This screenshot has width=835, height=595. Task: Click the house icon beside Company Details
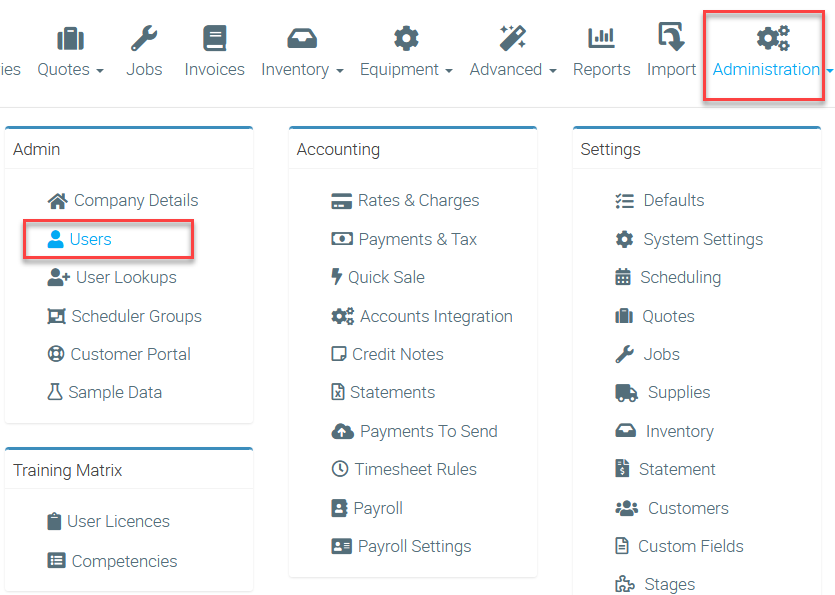[57, 201]
